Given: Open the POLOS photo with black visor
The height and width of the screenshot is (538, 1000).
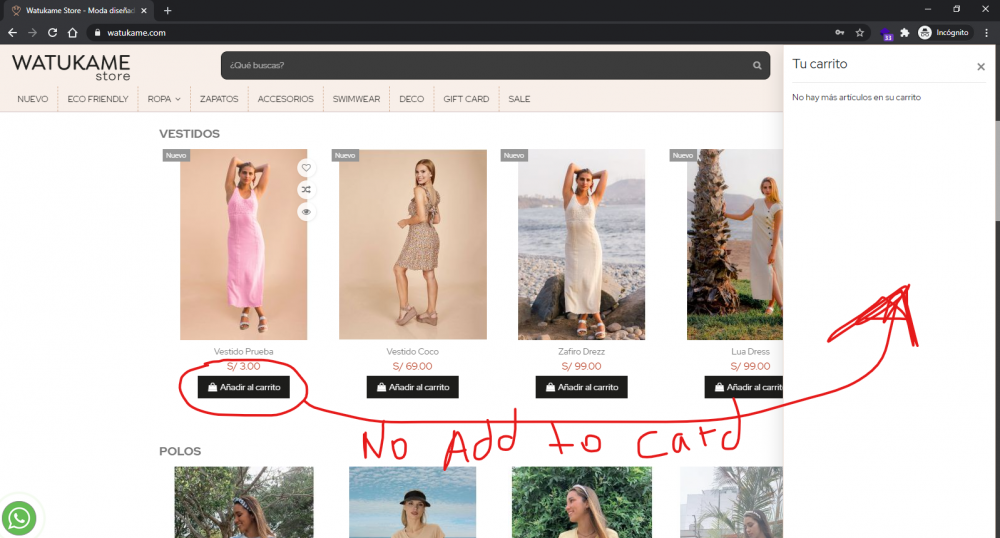Looking at the screenshot, I should [413, 502].
